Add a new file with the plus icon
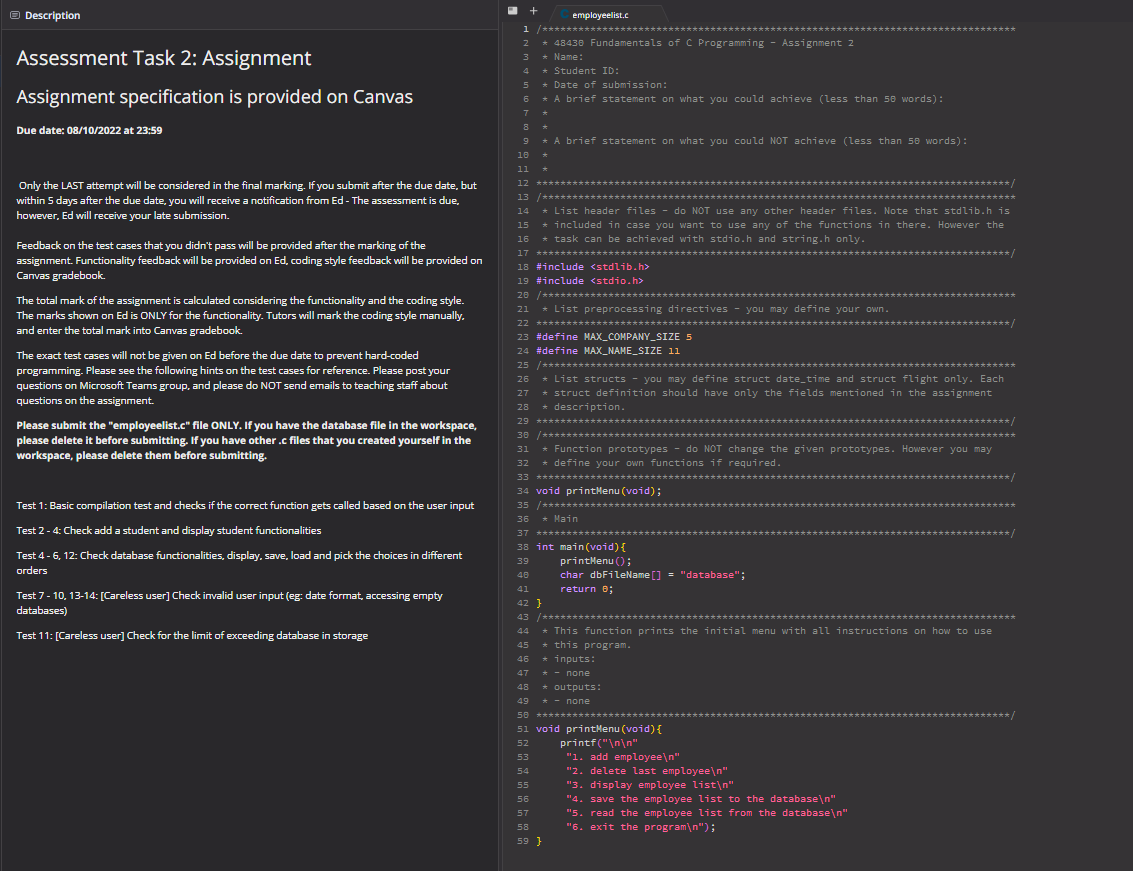 (x=533, y=11)
